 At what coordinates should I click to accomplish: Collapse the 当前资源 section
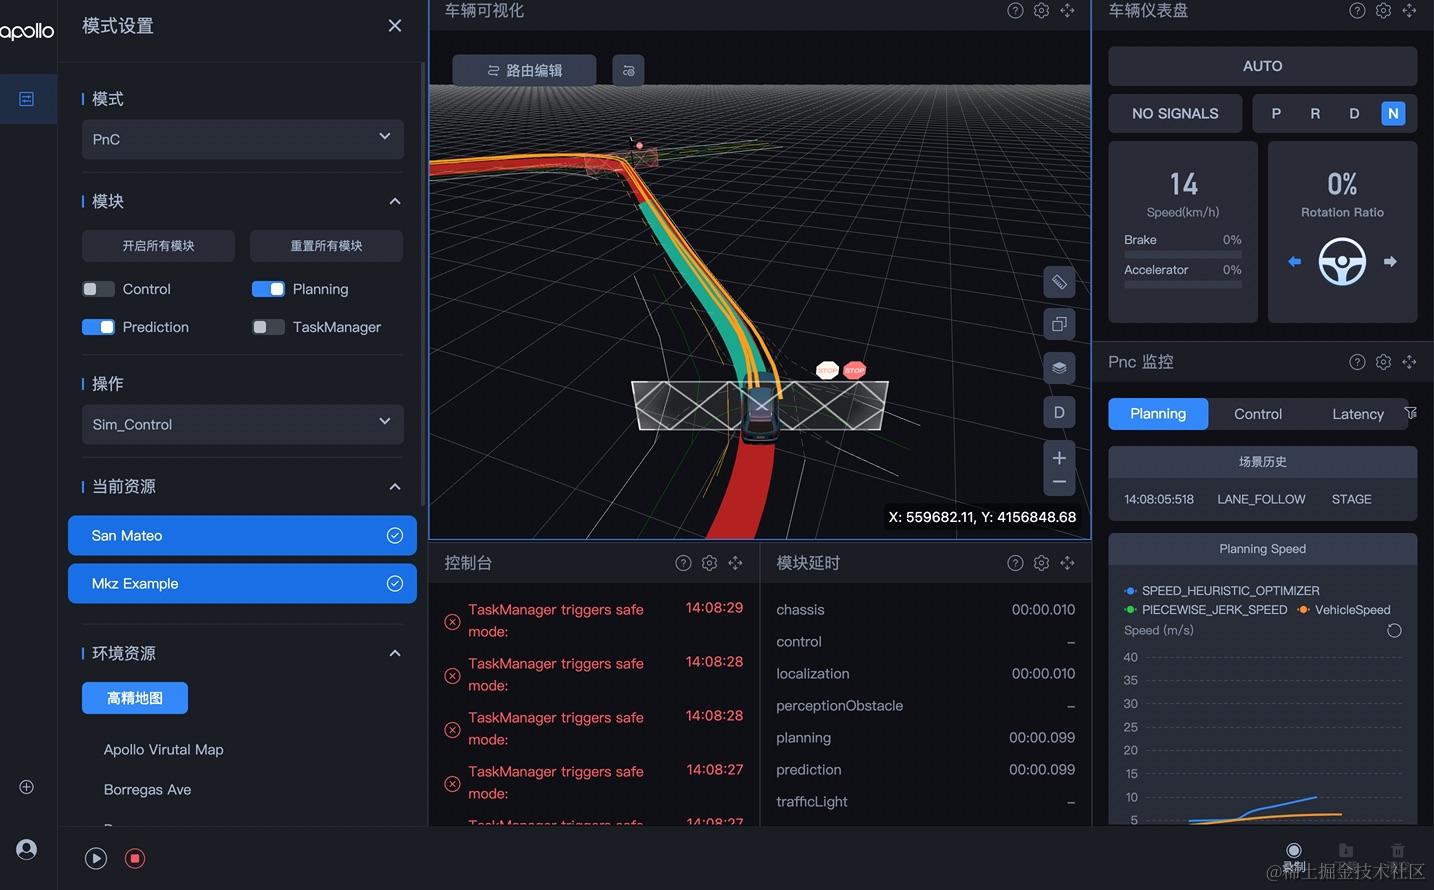[395, 487]
